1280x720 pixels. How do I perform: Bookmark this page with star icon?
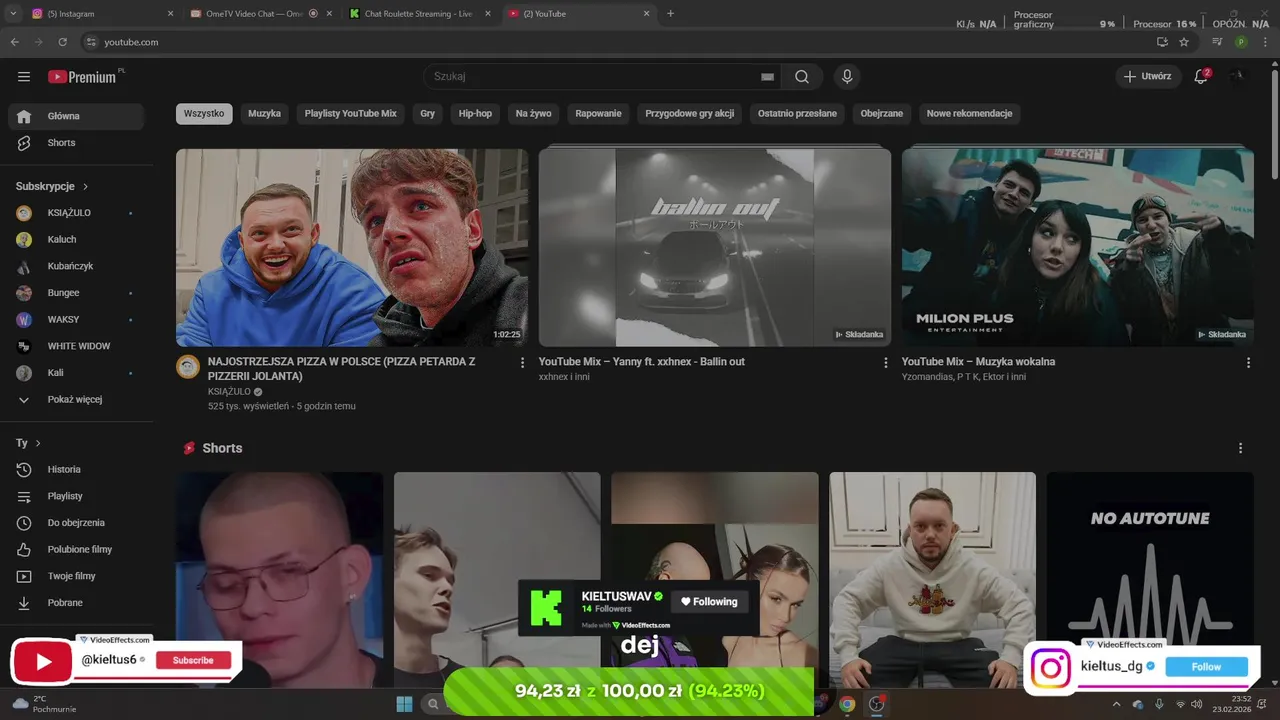click(1184, 42)
